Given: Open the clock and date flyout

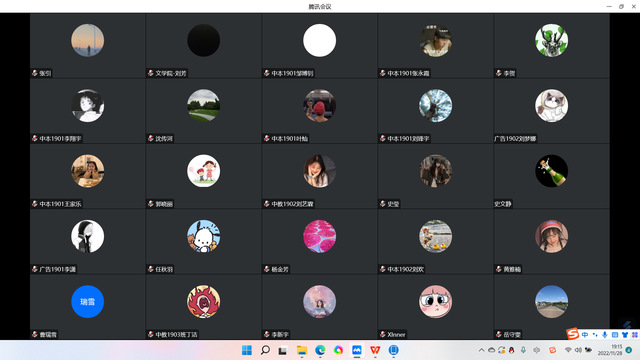Looking at the screenshot, I should click(611, 350).
